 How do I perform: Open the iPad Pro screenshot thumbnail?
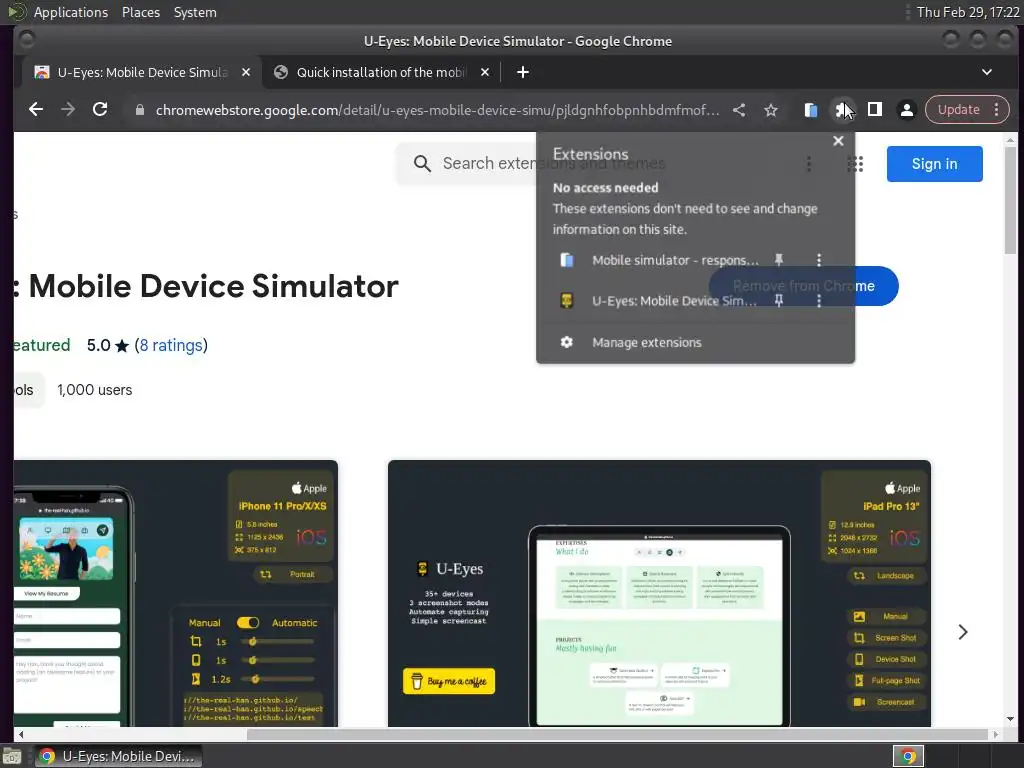click(659, 594)
